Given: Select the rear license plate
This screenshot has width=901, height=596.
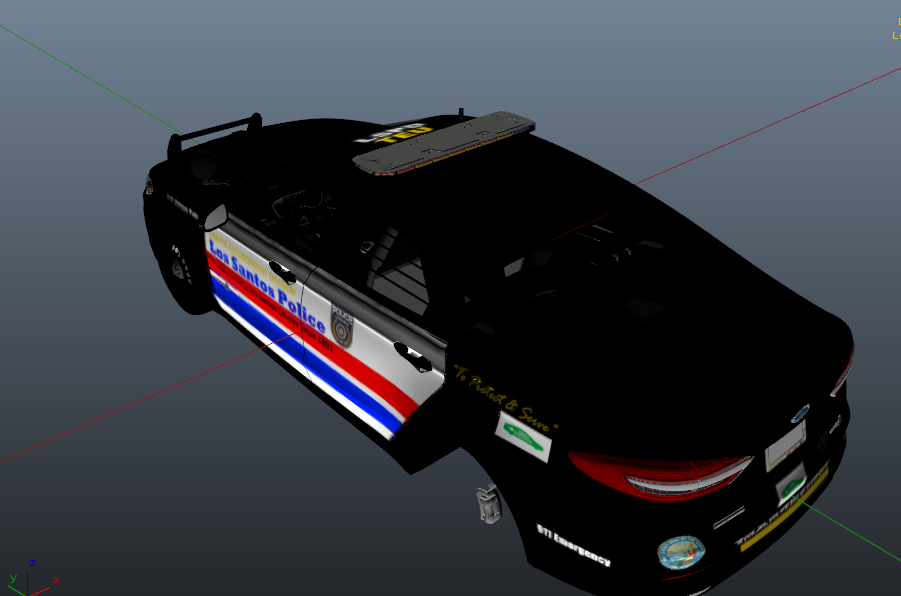Looking at the screenshot, I should tap(785, 444).
